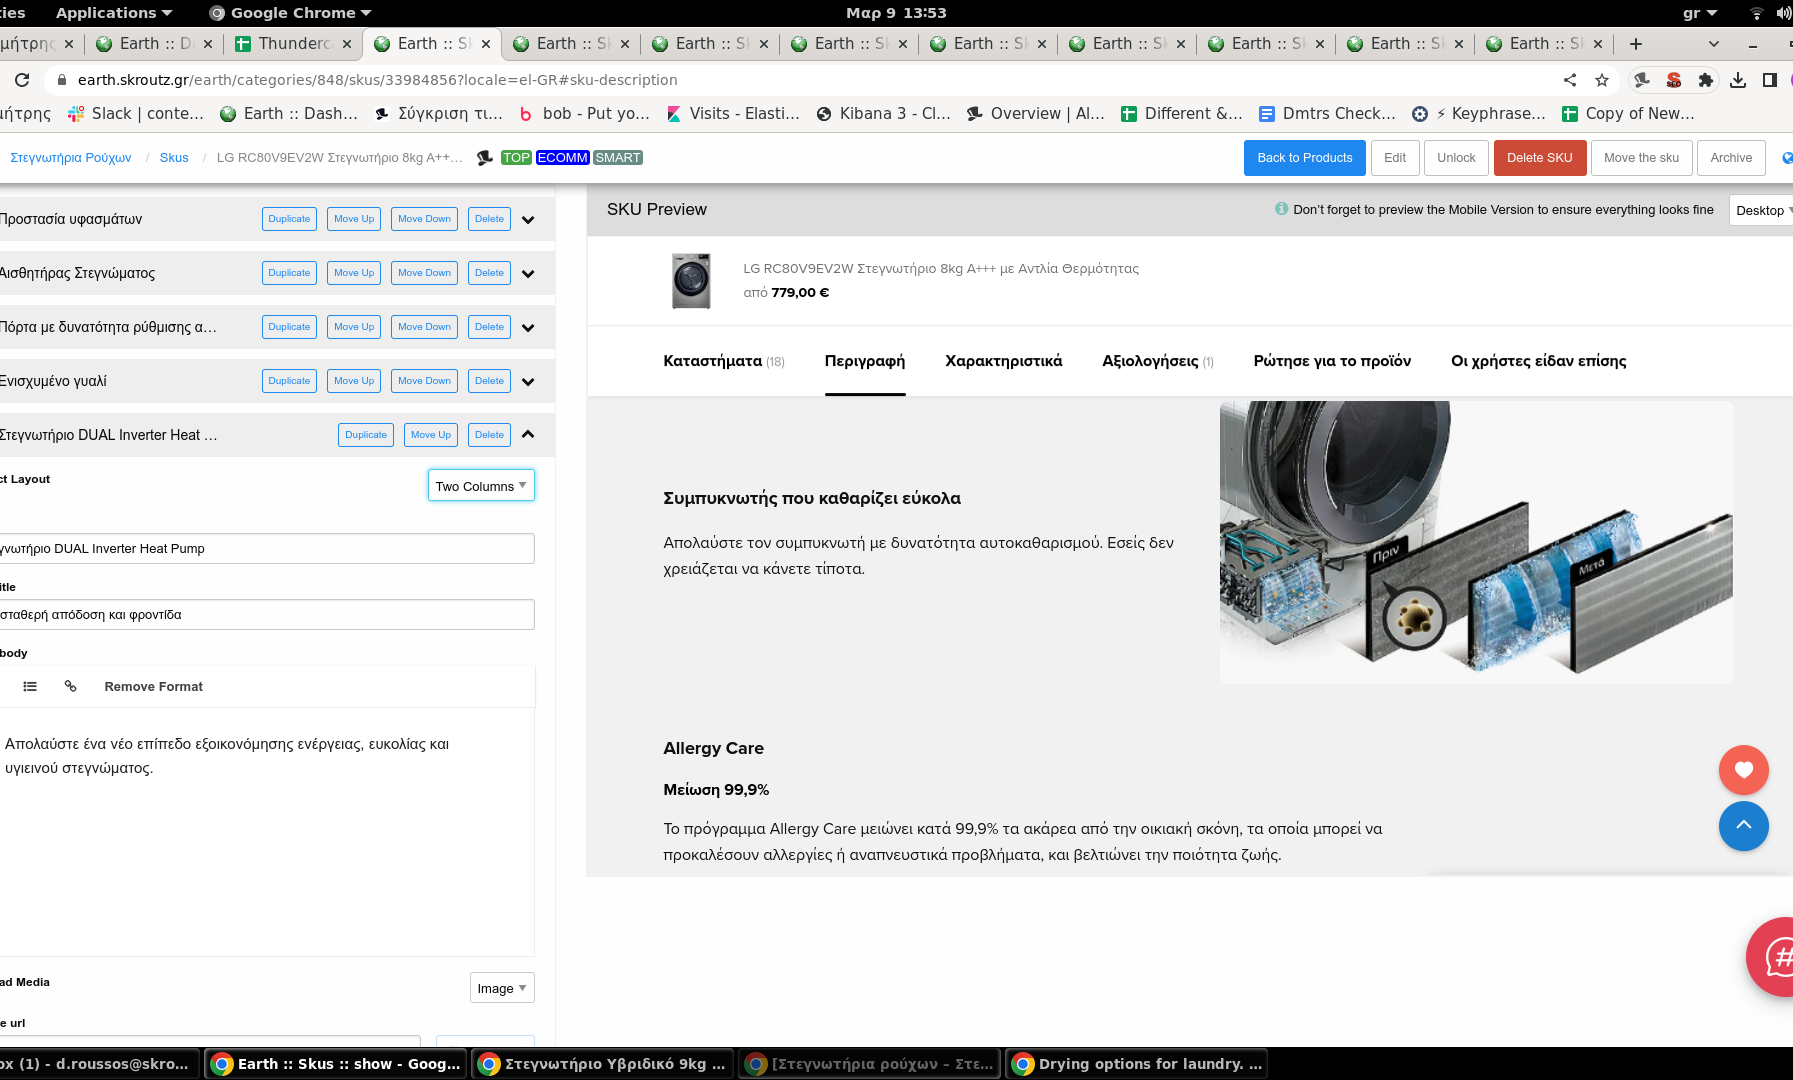Click the red Delete SKU button

click(1540, 158)
